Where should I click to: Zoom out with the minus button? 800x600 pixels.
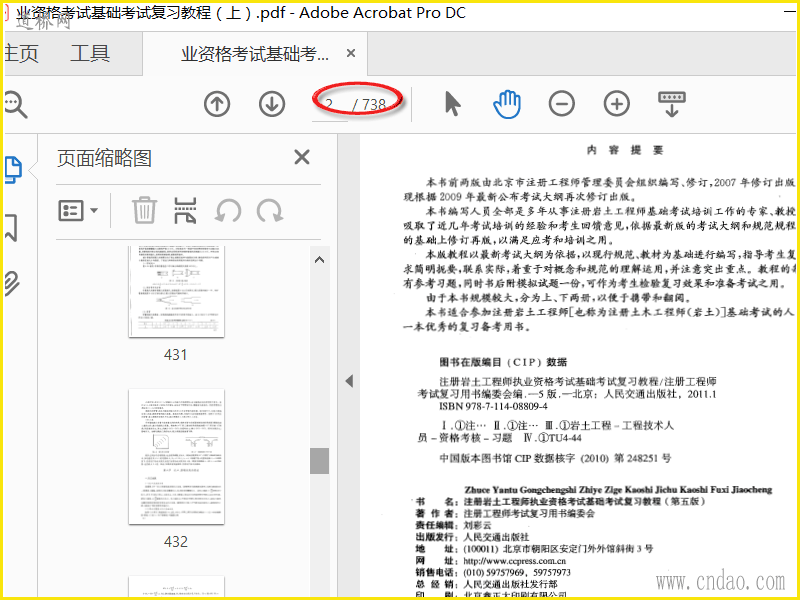[562, 104]
